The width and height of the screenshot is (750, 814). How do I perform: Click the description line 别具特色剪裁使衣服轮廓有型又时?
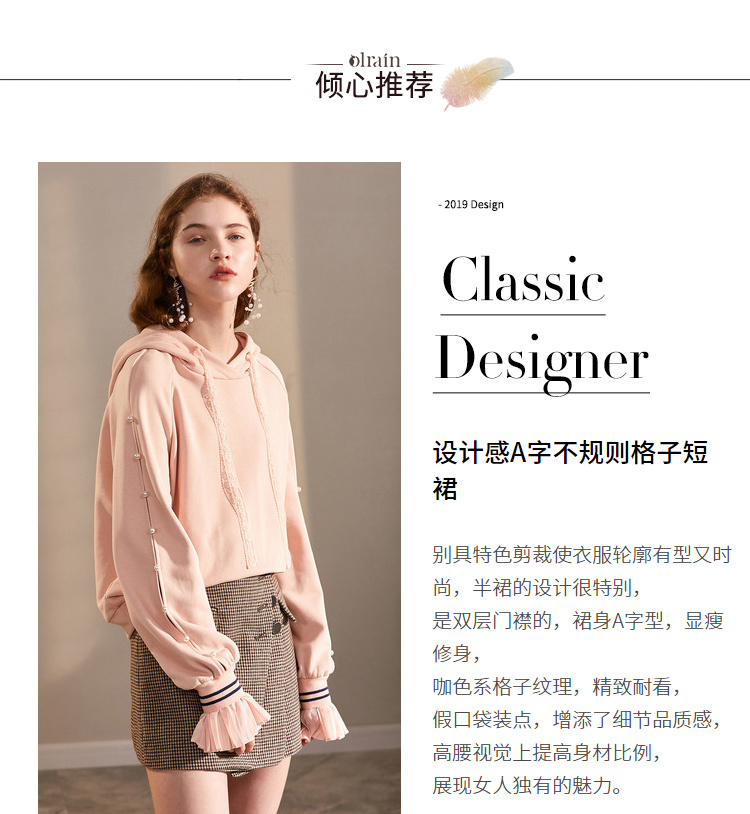582,554
